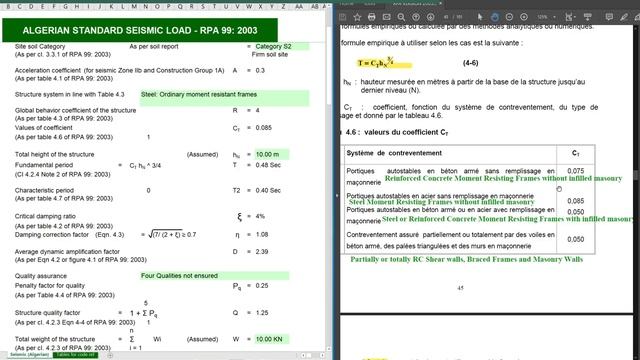Click column header M in Excel
640x360 pixels.
(134, 7)
